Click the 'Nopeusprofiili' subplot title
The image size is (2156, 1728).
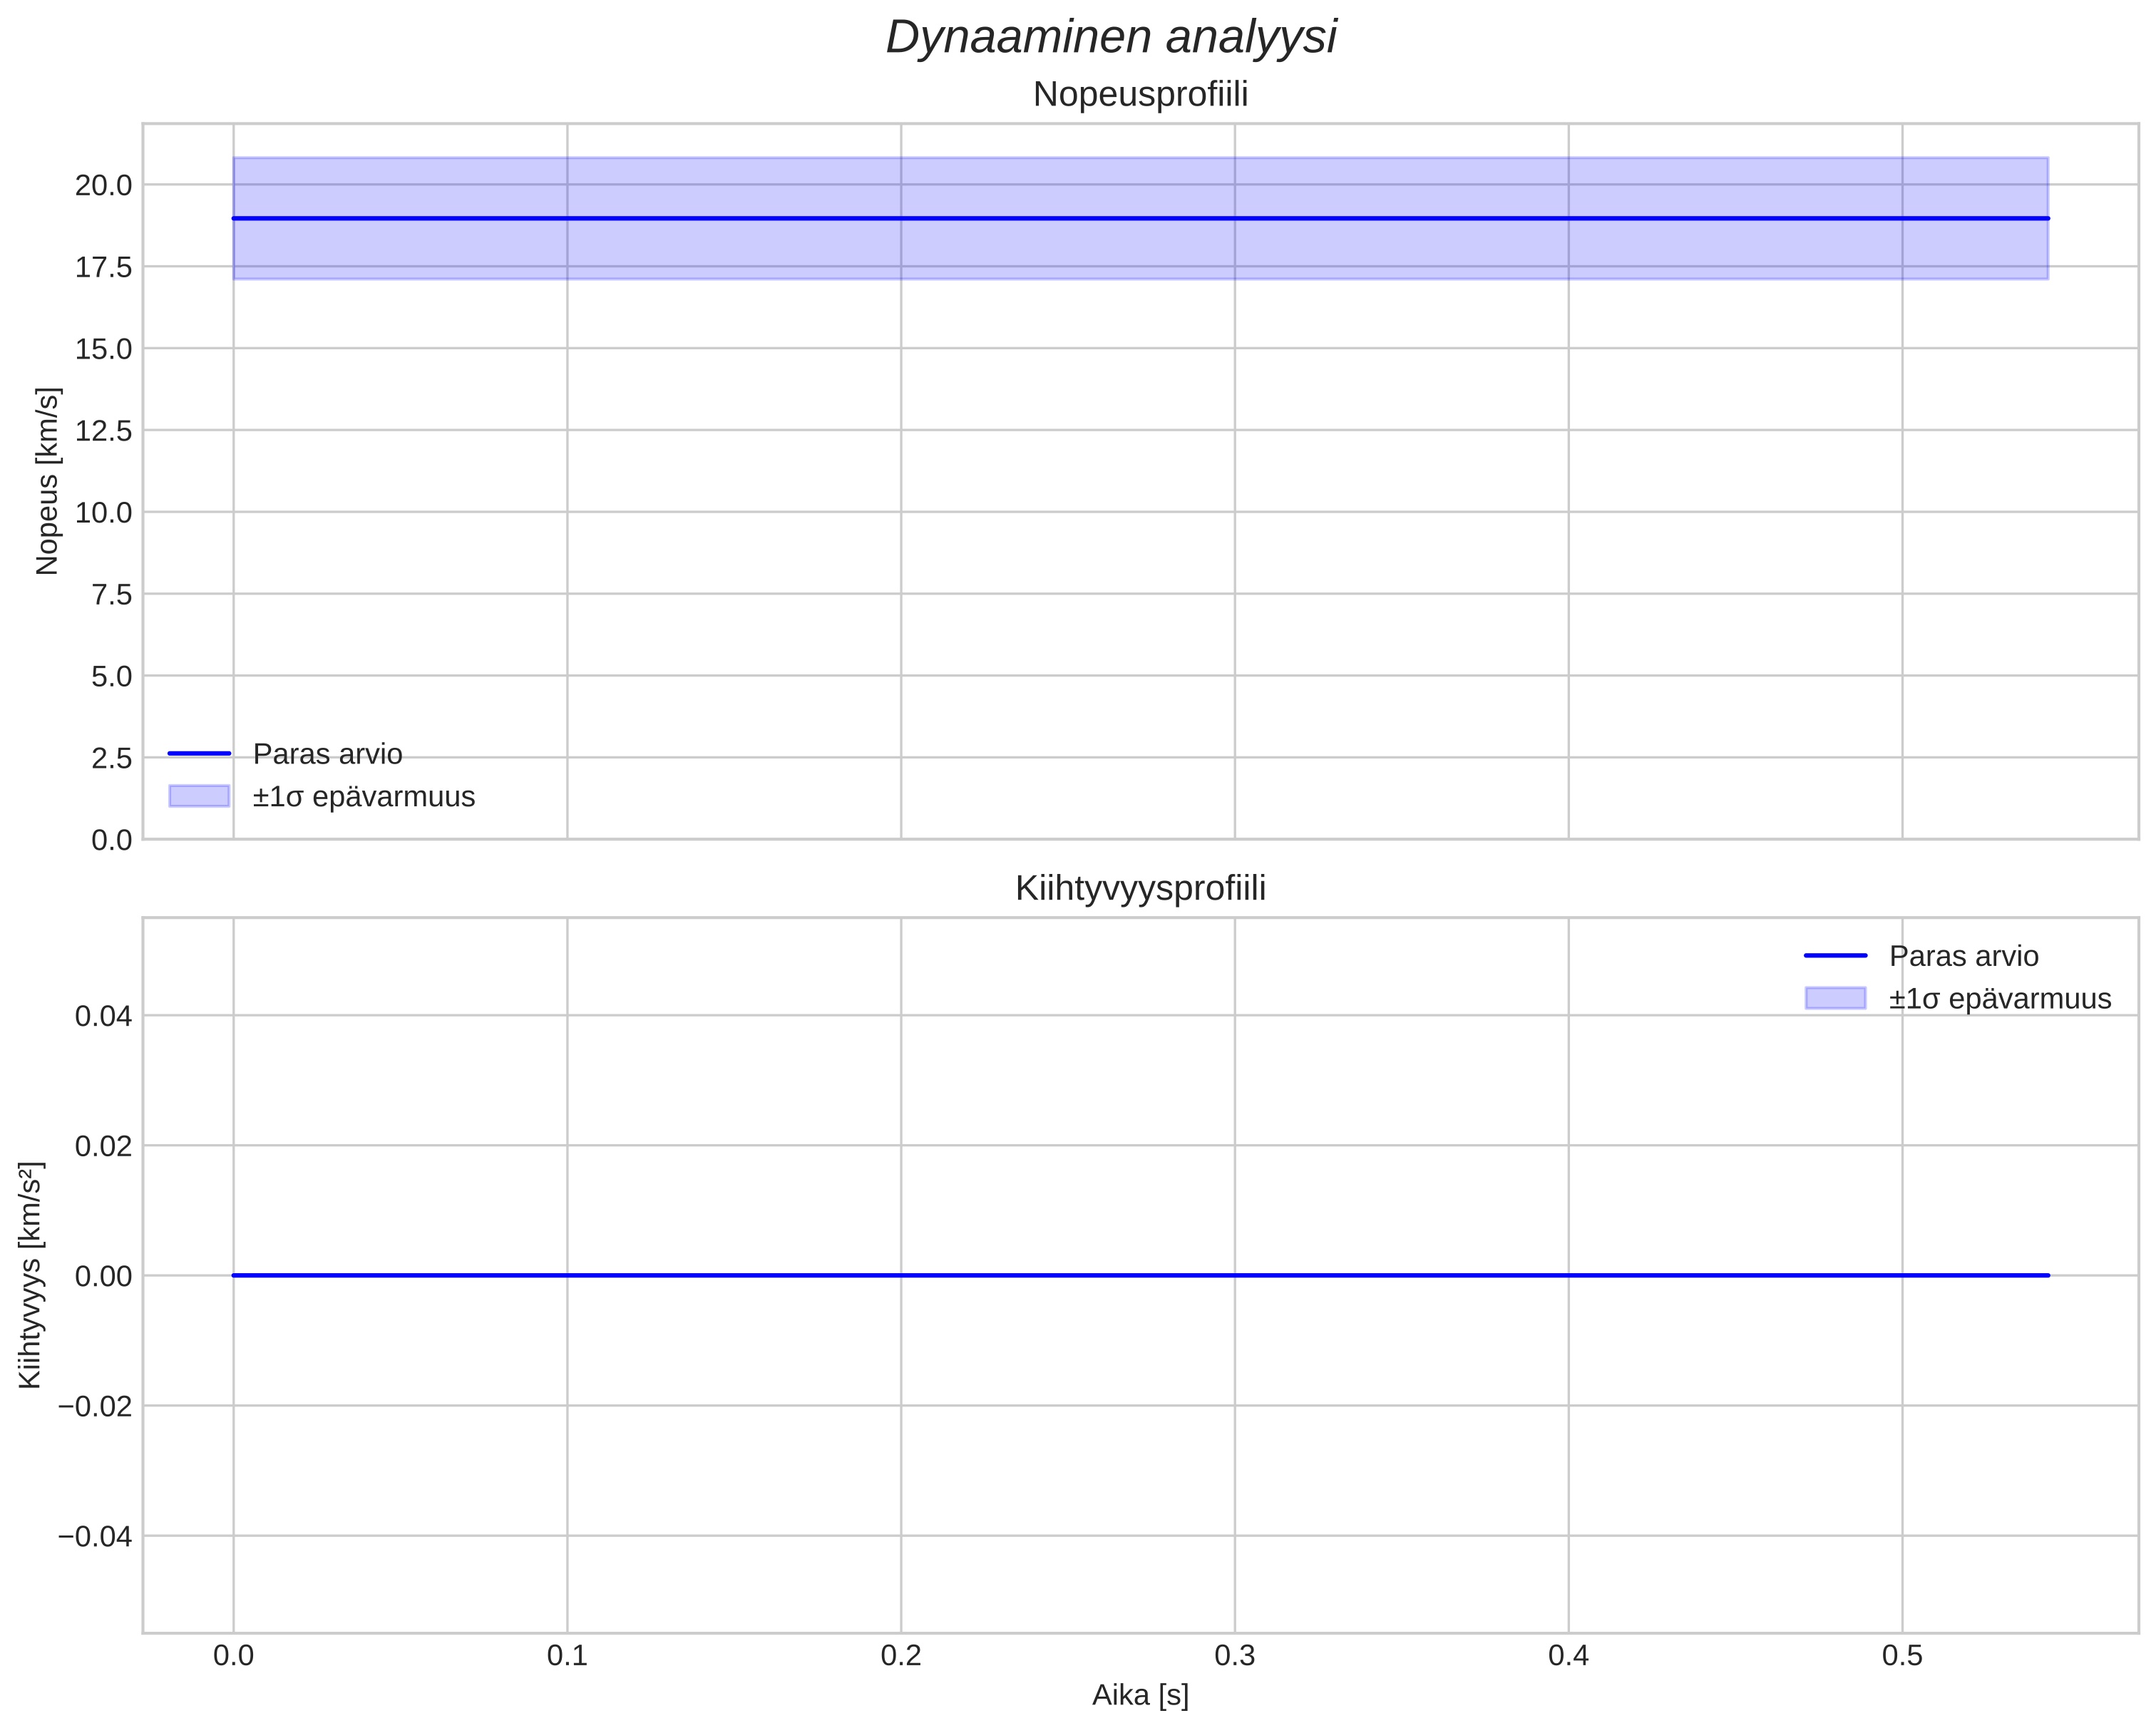(x=1140, y=95)
